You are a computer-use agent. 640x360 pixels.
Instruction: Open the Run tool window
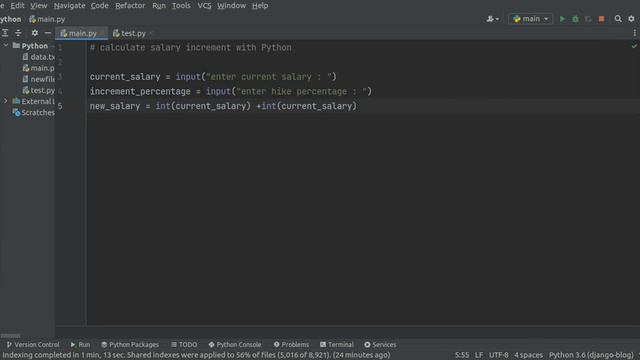[x=80, y=344]
